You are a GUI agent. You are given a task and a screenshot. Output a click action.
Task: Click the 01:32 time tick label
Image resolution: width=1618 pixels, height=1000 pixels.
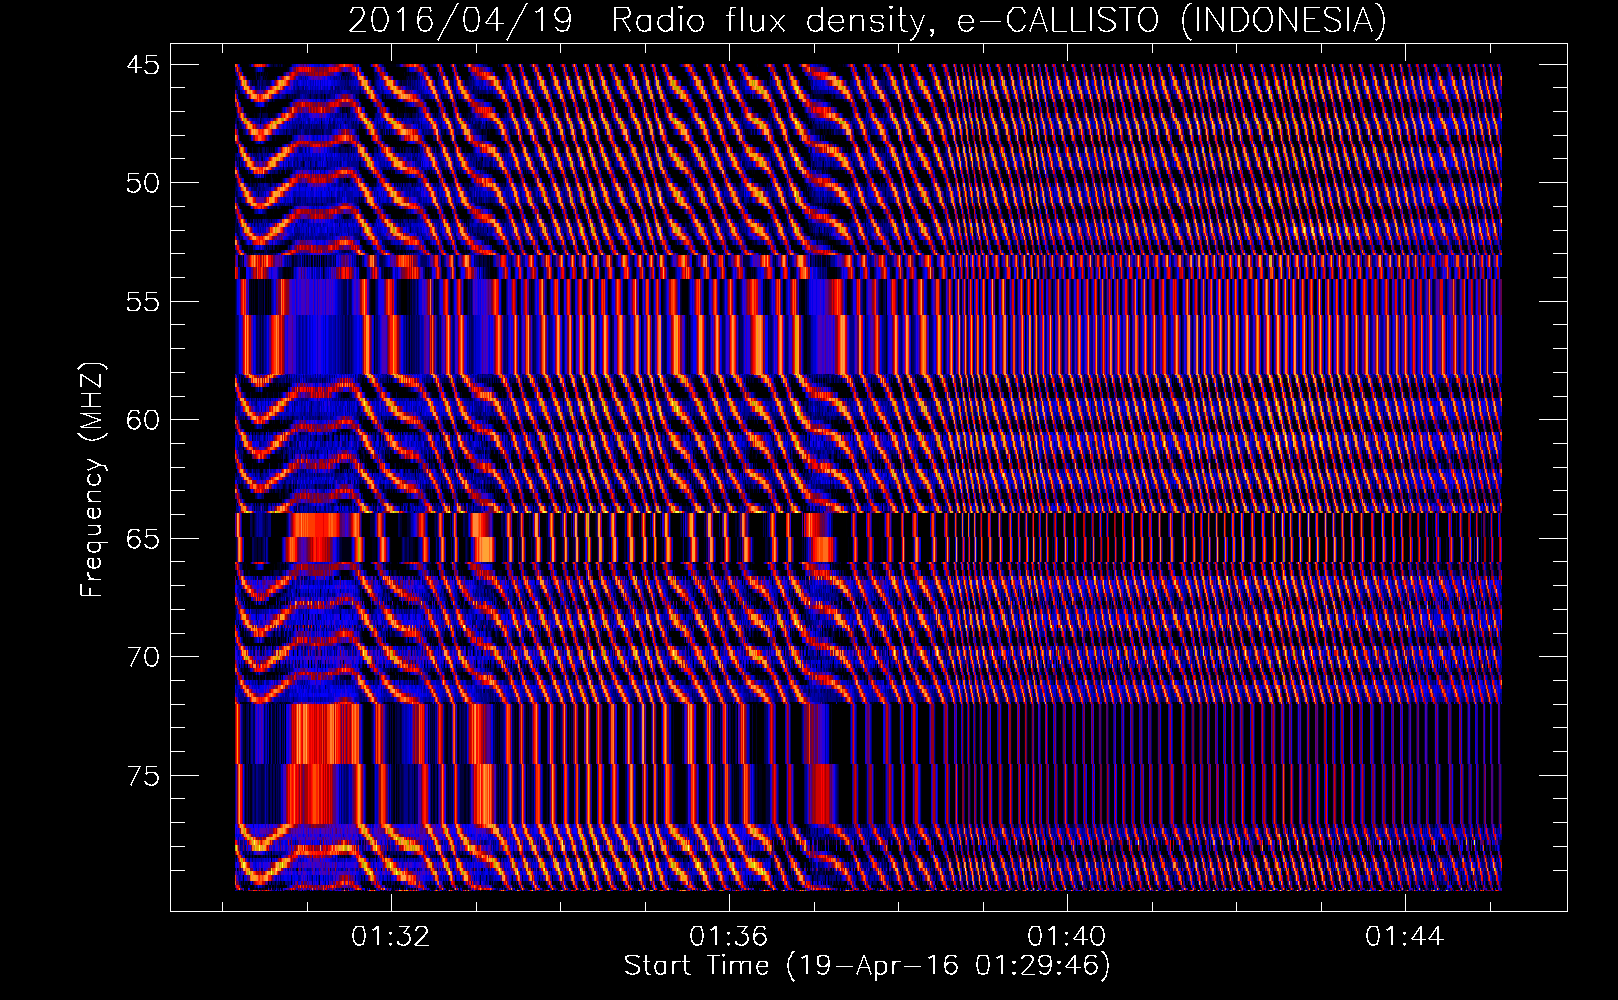pos(390,936)
